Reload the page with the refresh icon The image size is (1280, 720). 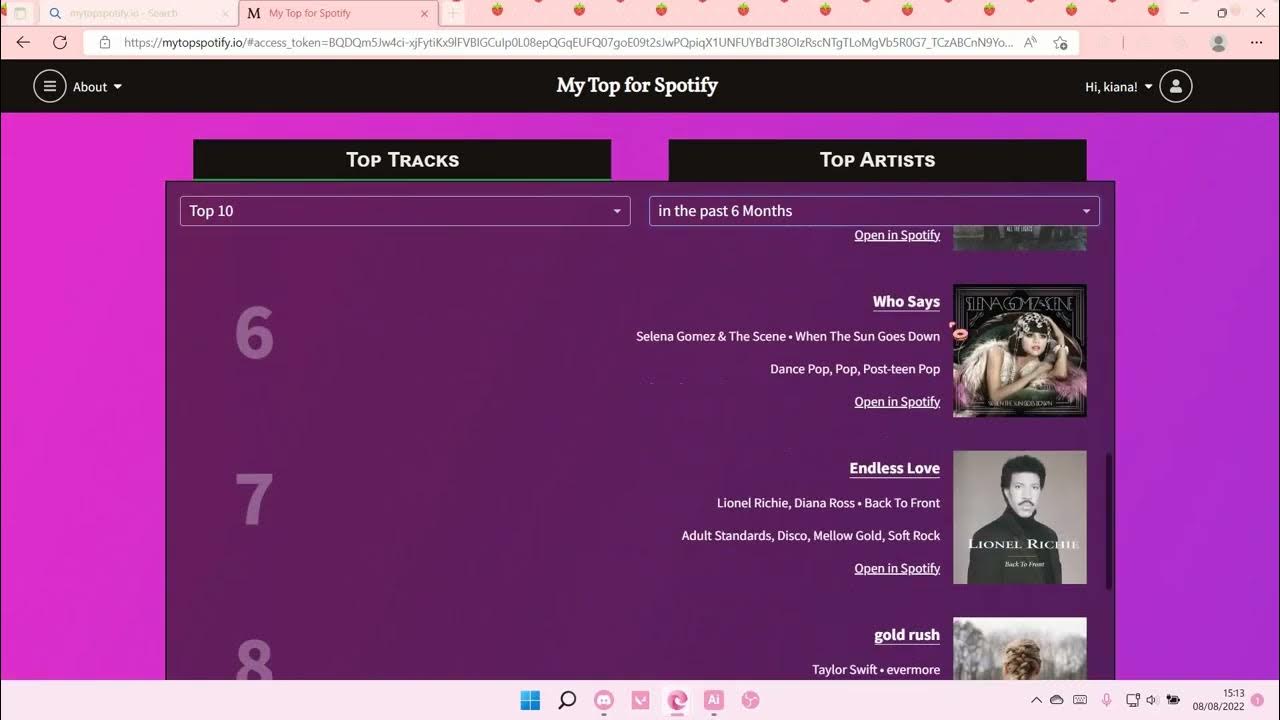coord(60,42)
